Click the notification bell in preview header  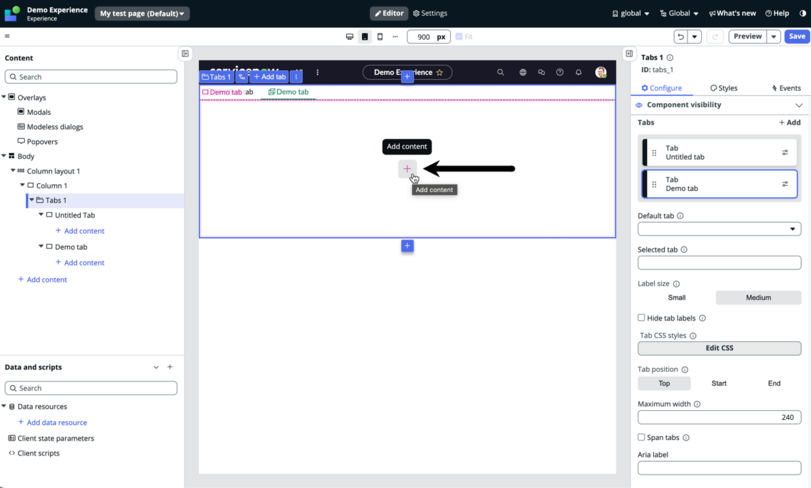point(578,72)
